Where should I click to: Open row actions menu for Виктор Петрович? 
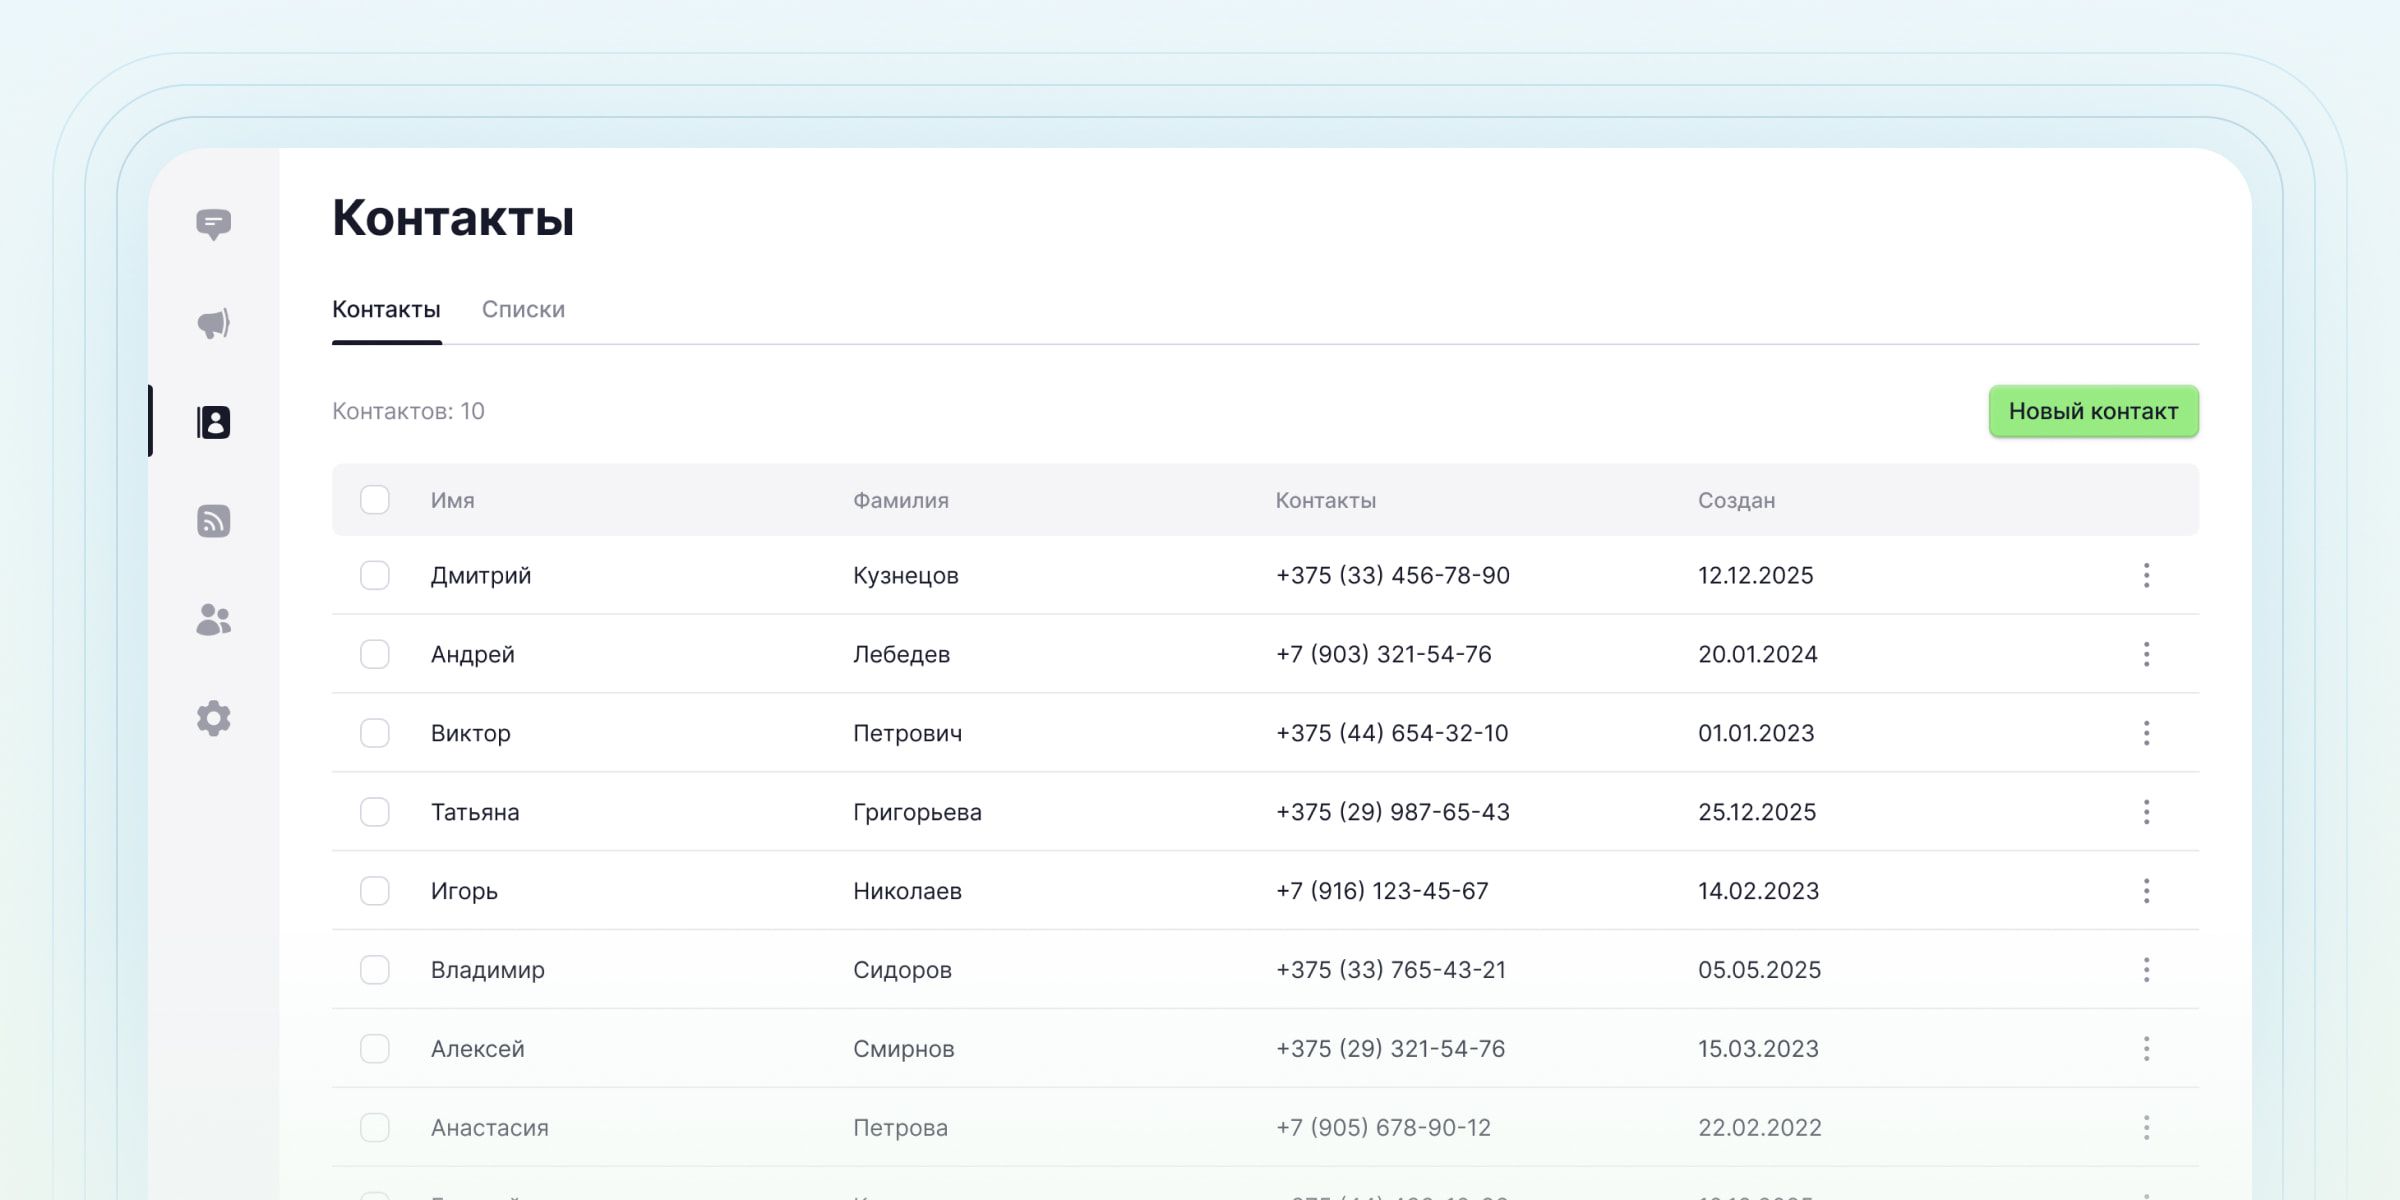point(2146,733)
